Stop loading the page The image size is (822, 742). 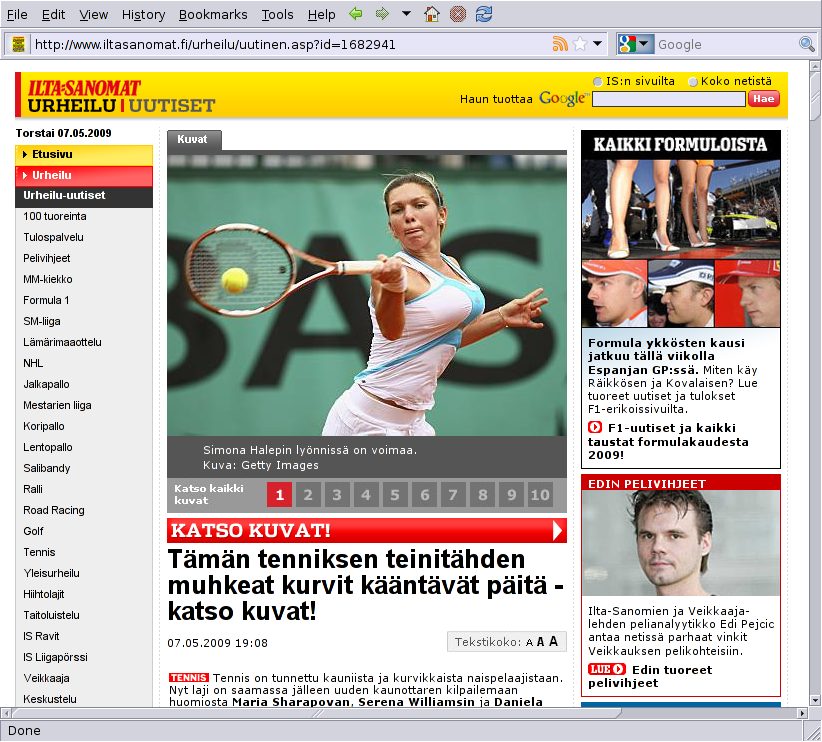point(458,14)
